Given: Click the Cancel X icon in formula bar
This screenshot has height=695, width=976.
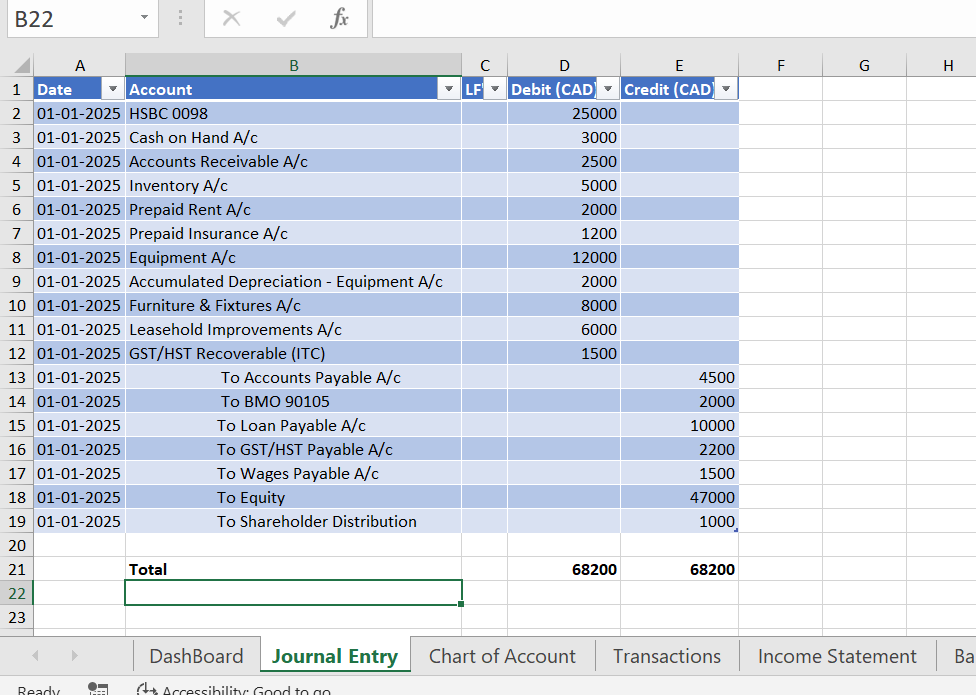Looking at the screenshot, I should (232, 19).
